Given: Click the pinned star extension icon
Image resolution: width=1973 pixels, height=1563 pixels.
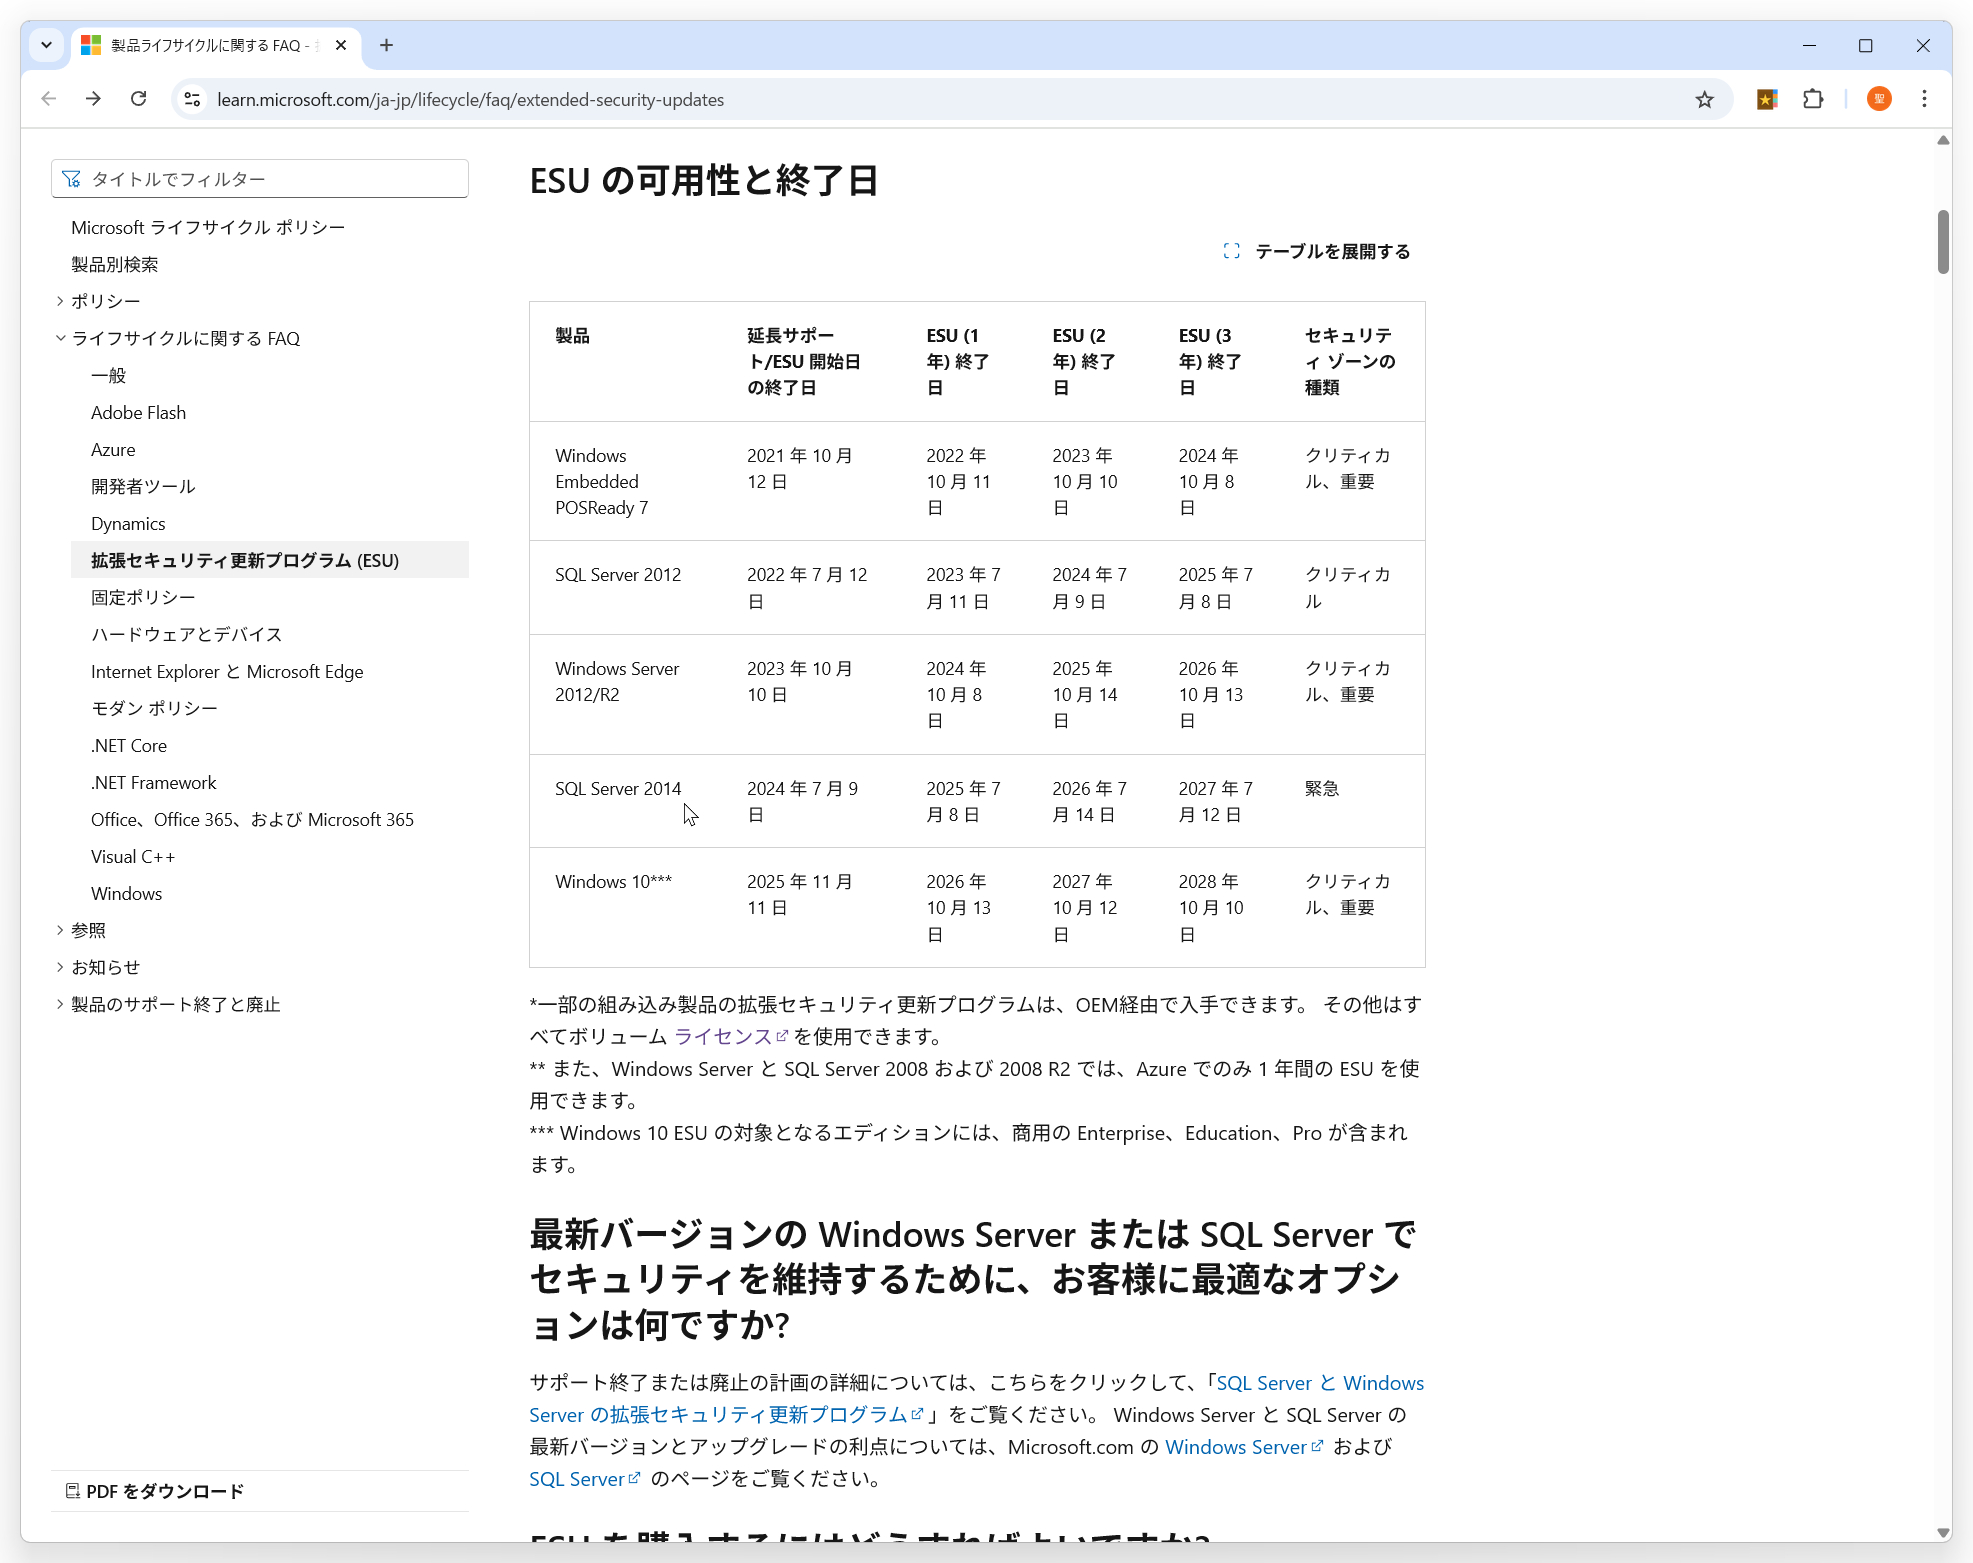Looking at the screenshot, I should (x=1767, y=99).
